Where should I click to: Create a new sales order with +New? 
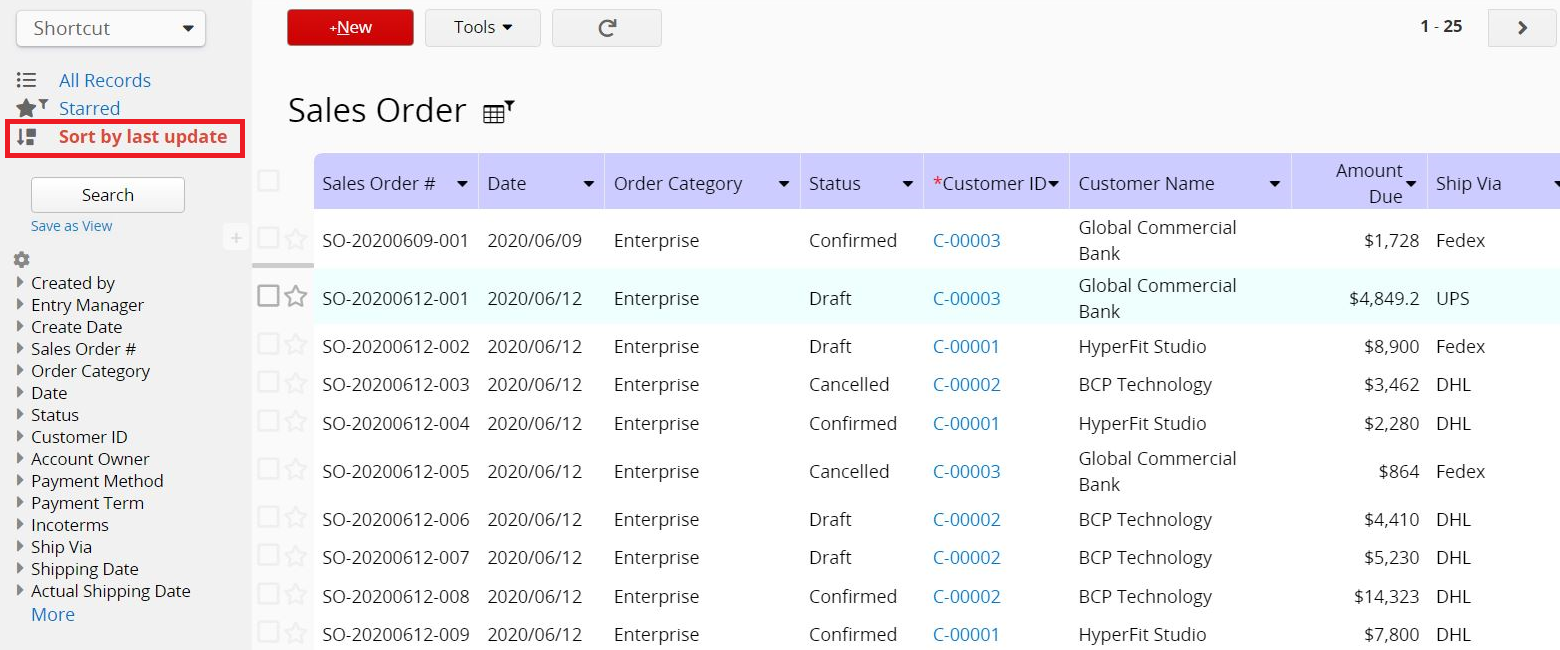click(350, 28)
